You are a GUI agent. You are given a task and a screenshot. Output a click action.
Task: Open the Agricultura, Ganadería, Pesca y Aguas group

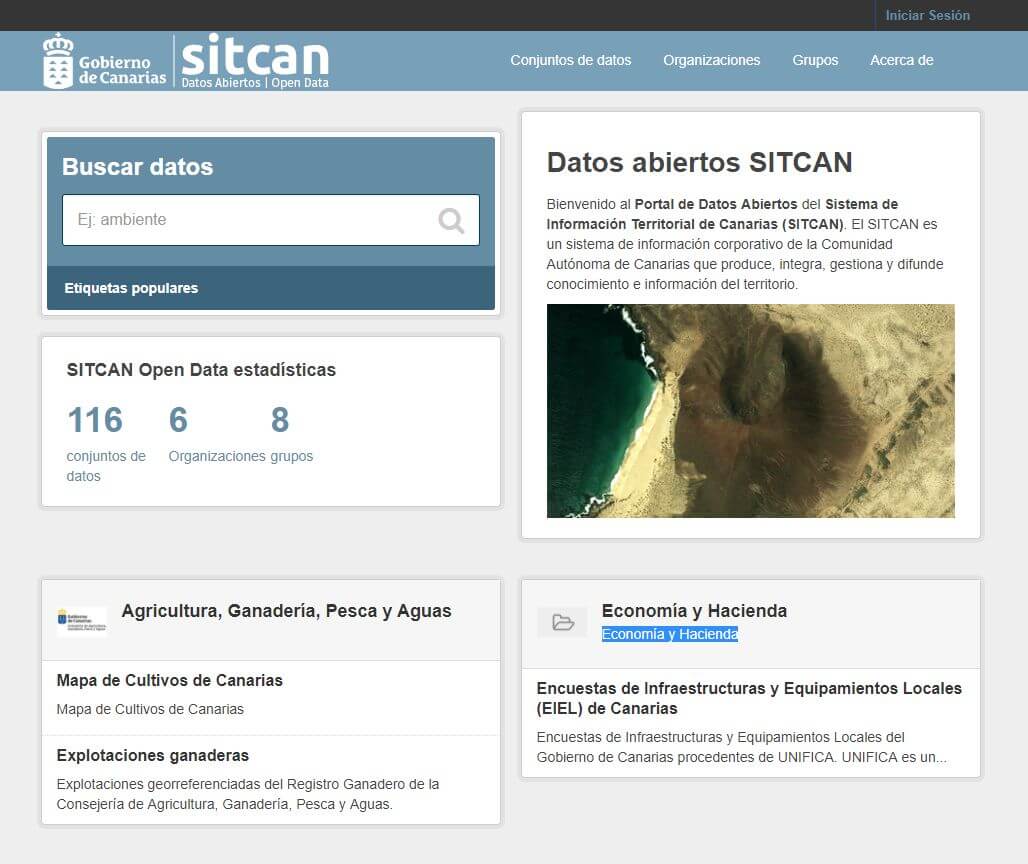pos(287,610)
